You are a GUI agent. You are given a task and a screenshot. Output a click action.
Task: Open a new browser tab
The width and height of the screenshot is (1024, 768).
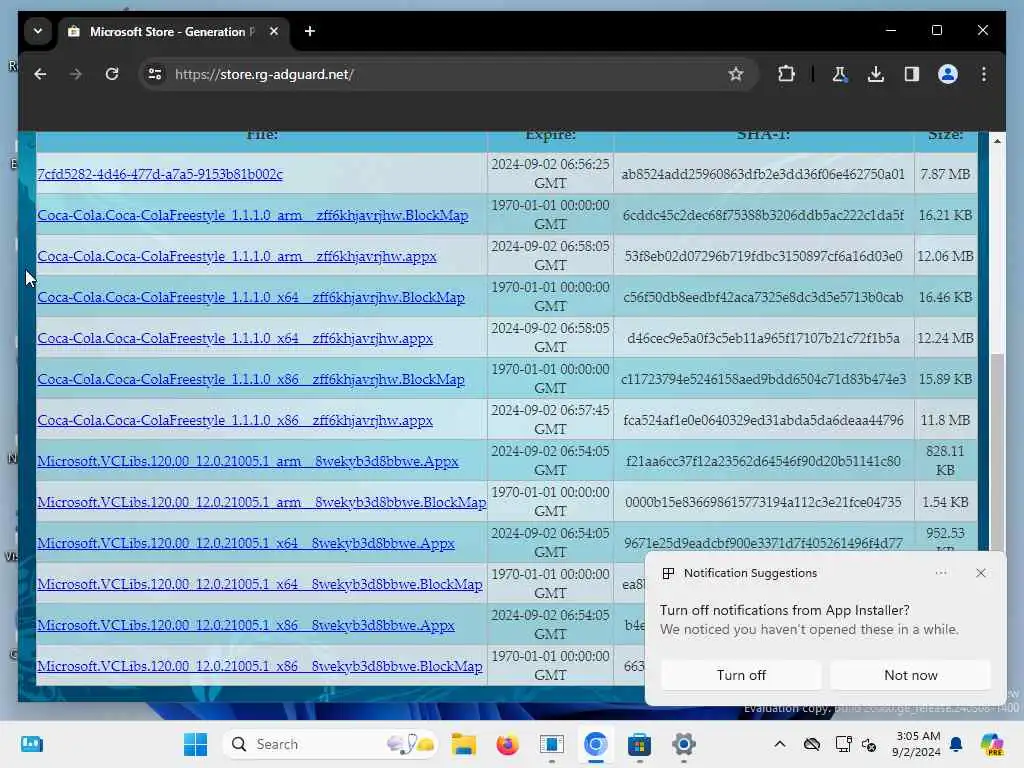pos(310,31)
